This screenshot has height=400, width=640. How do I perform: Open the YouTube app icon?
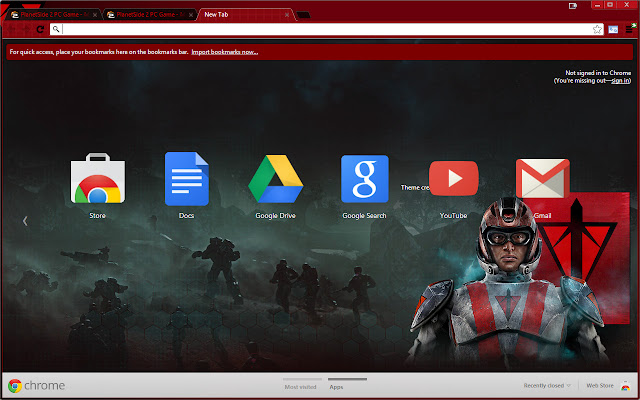click(453, 178)
